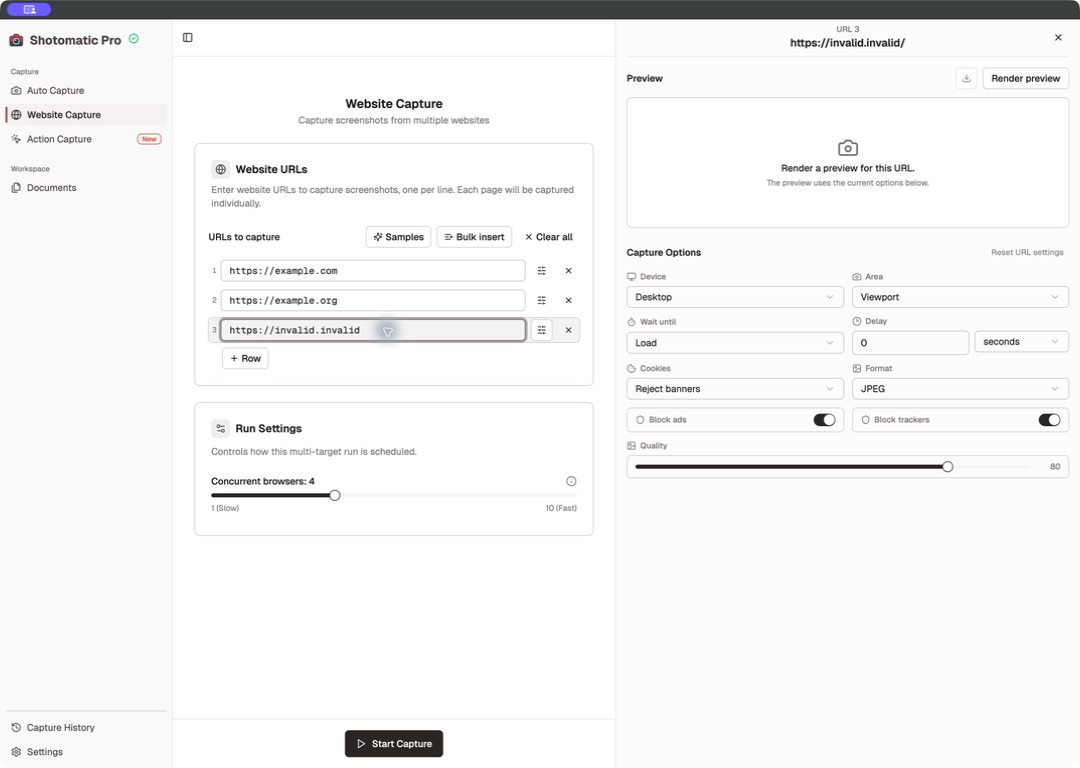Click the 10 (Fast) label
The width and height of the screenshot is (1080, 768).
click(561, 508)
